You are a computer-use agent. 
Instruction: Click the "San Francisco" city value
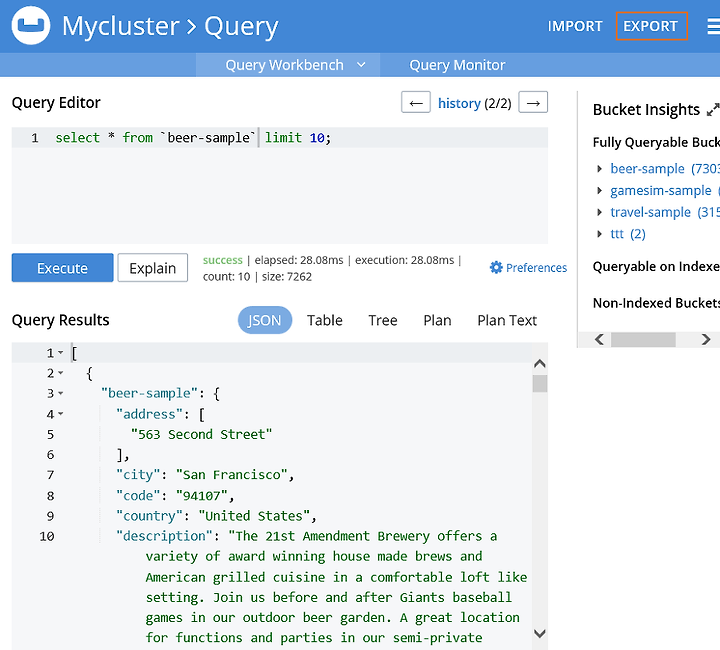[231, 475]
